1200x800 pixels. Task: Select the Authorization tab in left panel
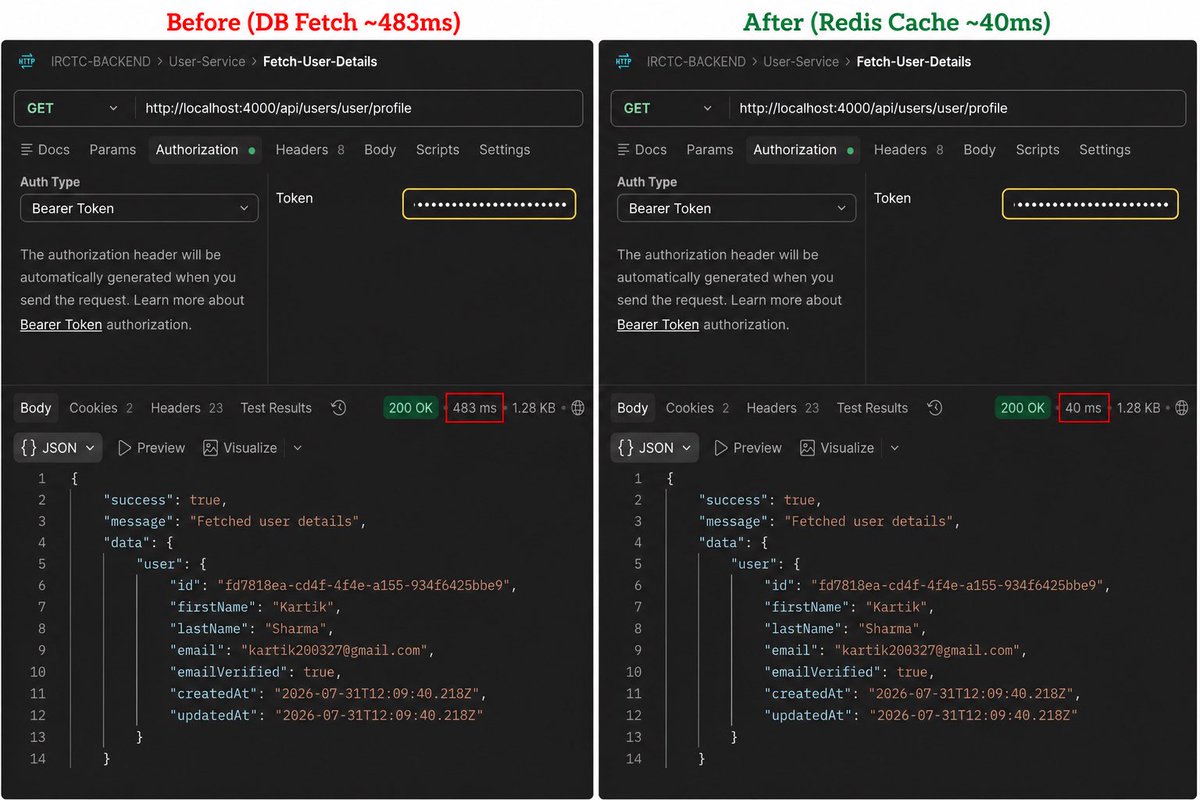click(x=205, y=150)
